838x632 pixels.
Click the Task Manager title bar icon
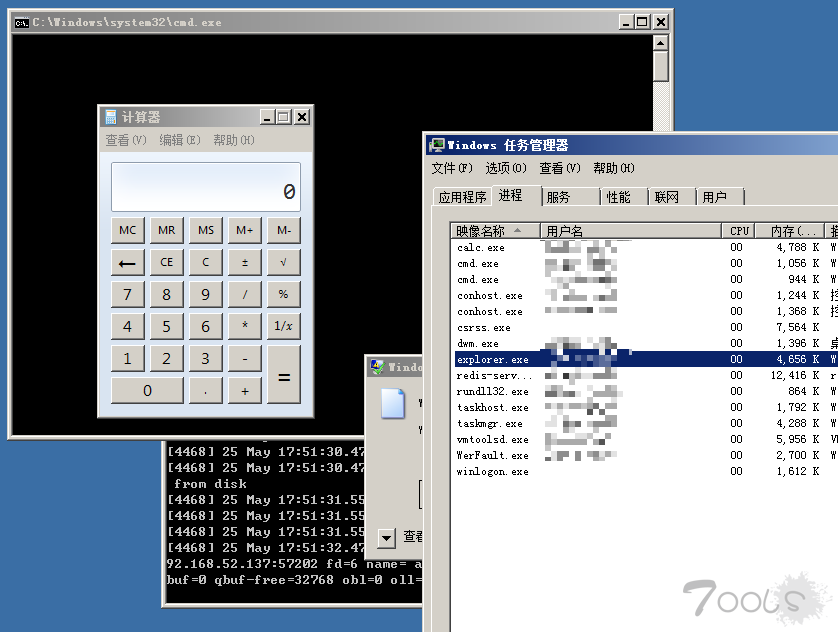[437, 145]
